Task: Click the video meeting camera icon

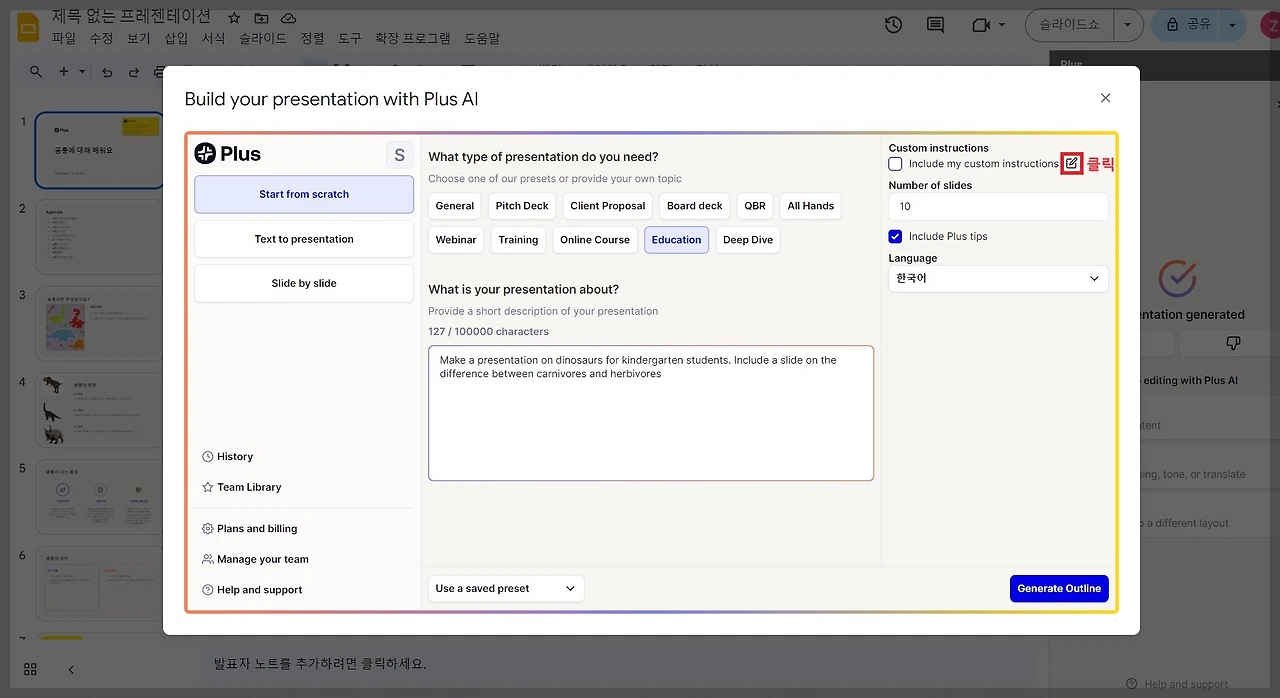Action: (980, 25)
